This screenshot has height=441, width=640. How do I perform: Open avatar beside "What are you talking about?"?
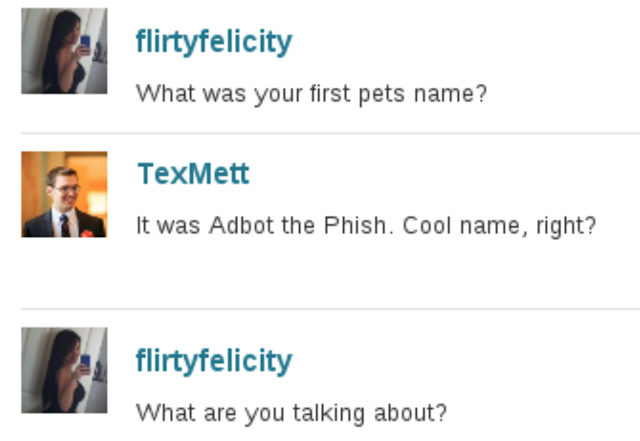click(64, 370)
